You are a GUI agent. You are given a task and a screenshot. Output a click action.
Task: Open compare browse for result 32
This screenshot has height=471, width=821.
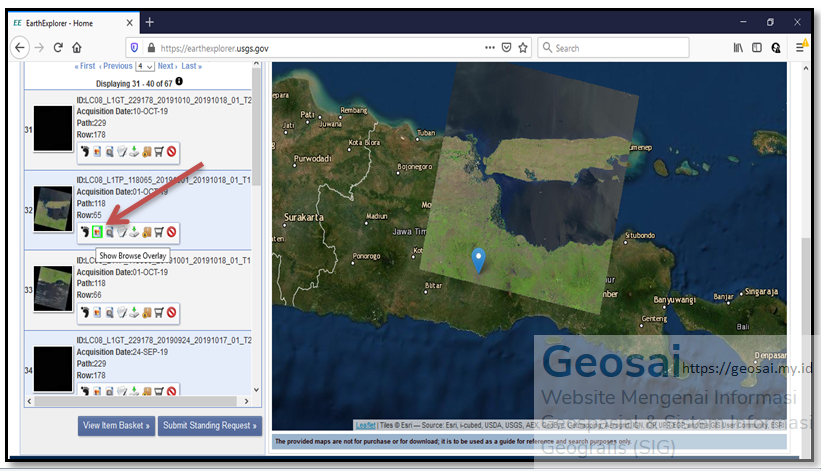(109, 232)
